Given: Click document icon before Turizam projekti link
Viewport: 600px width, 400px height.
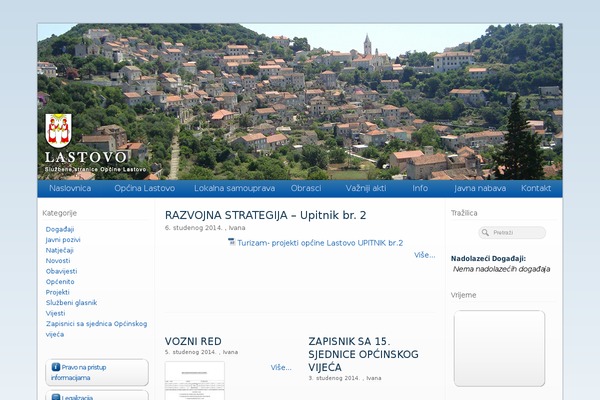Looking at the screenshot, I should click(231, 242).
